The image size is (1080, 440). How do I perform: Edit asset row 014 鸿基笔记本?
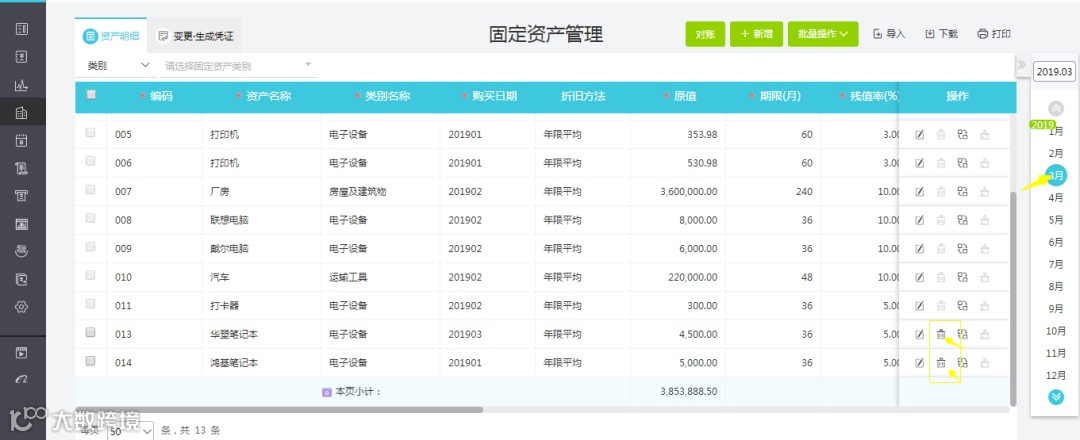(919, 362)
